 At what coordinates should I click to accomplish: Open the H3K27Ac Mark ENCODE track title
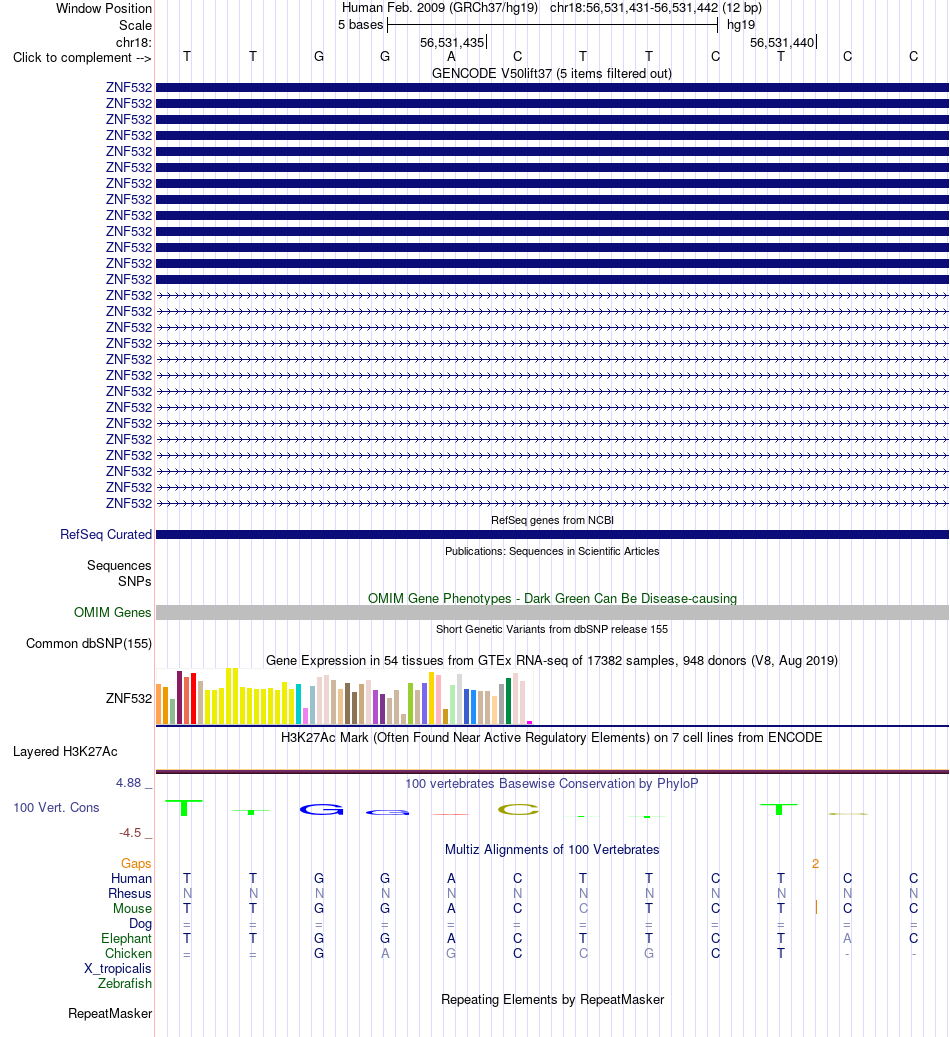click(552, 737)
